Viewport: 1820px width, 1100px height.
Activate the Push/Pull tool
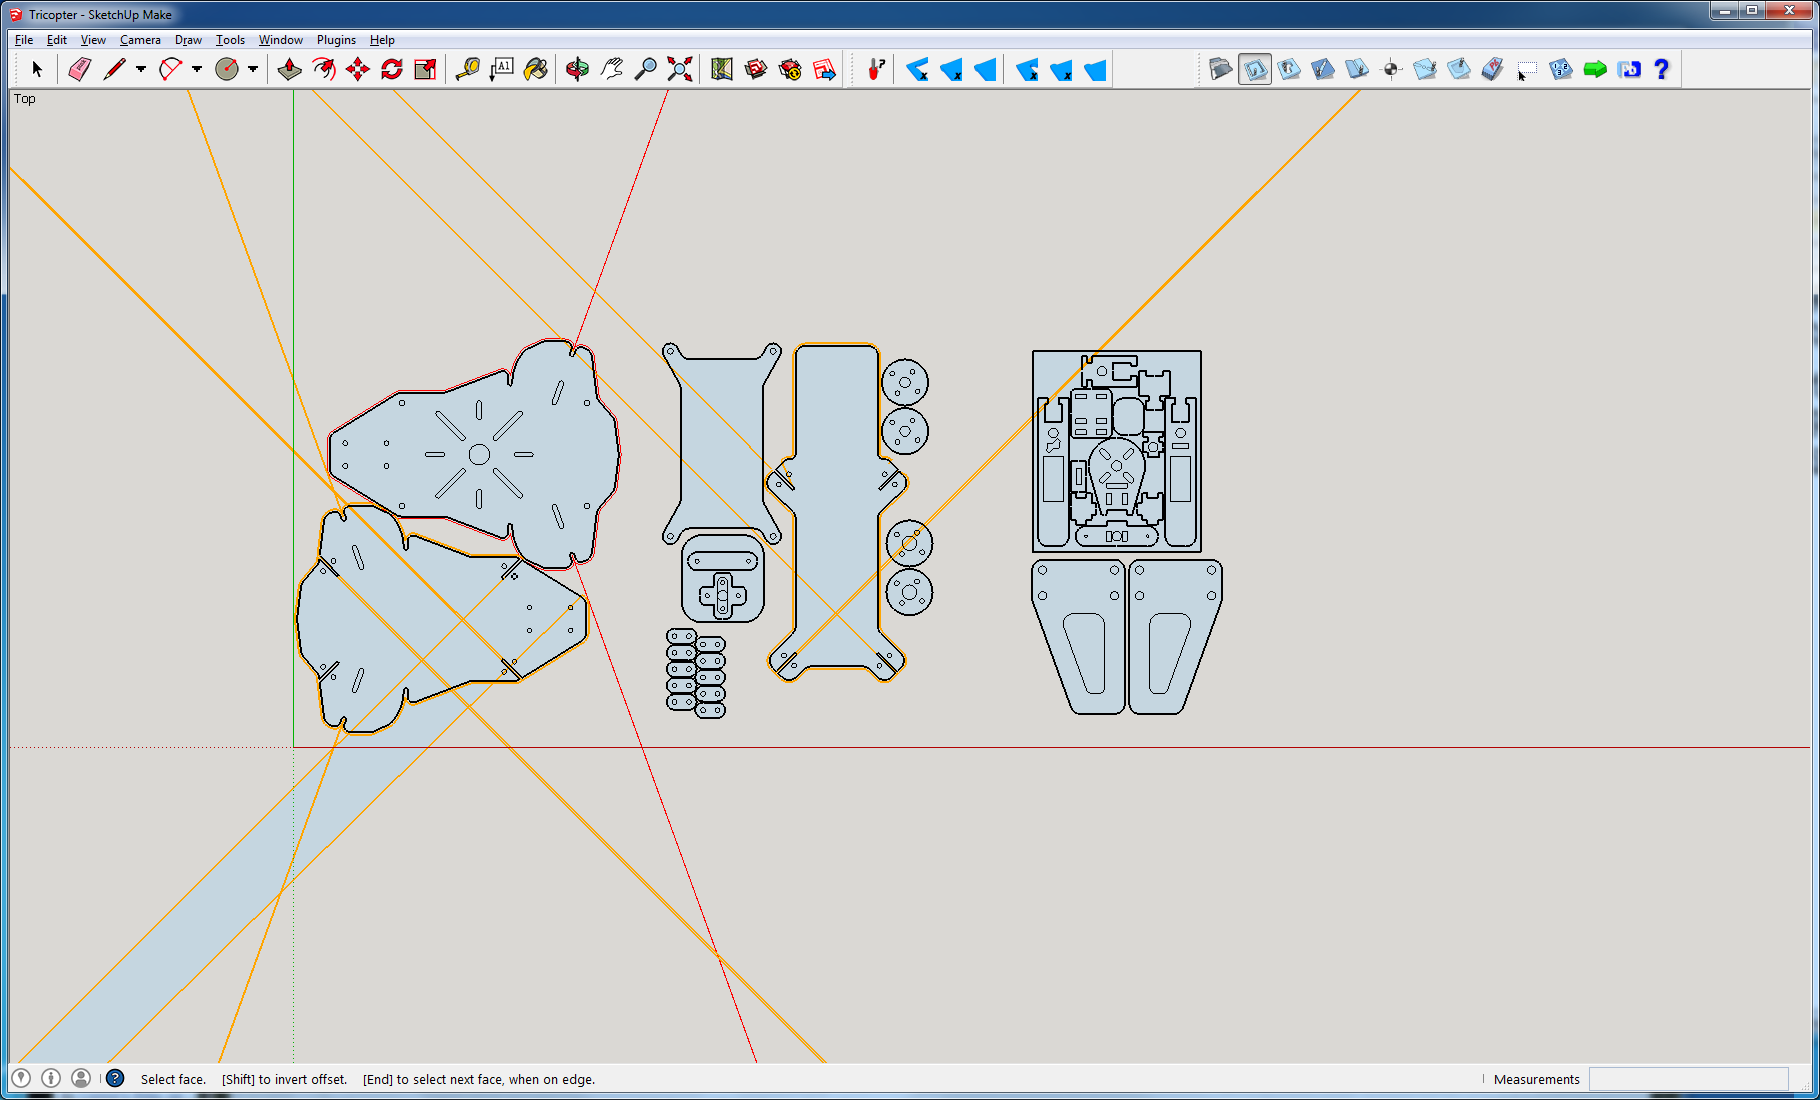[289, 69]
